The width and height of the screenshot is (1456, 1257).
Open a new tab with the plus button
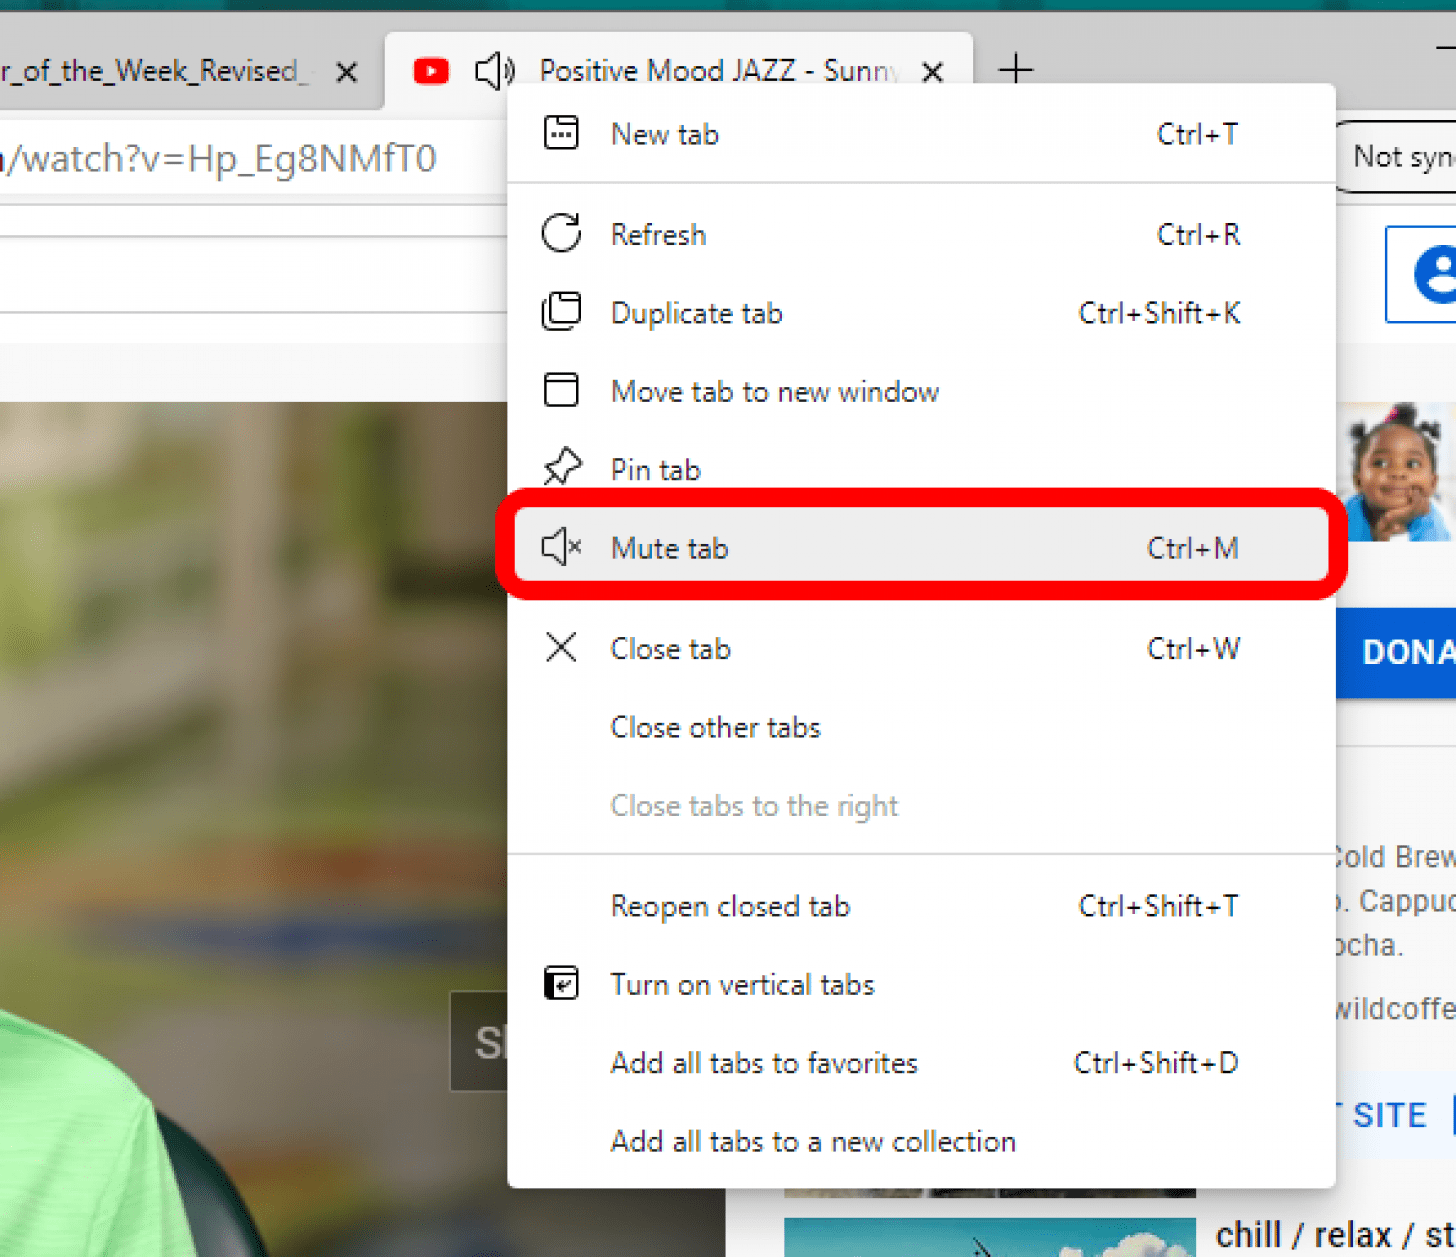[x=1016, y=69]
